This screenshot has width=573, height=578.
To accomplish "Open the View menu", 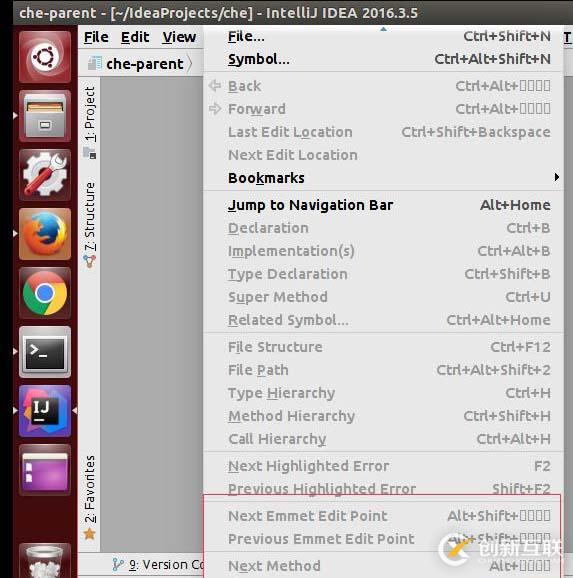I will 179,37.
